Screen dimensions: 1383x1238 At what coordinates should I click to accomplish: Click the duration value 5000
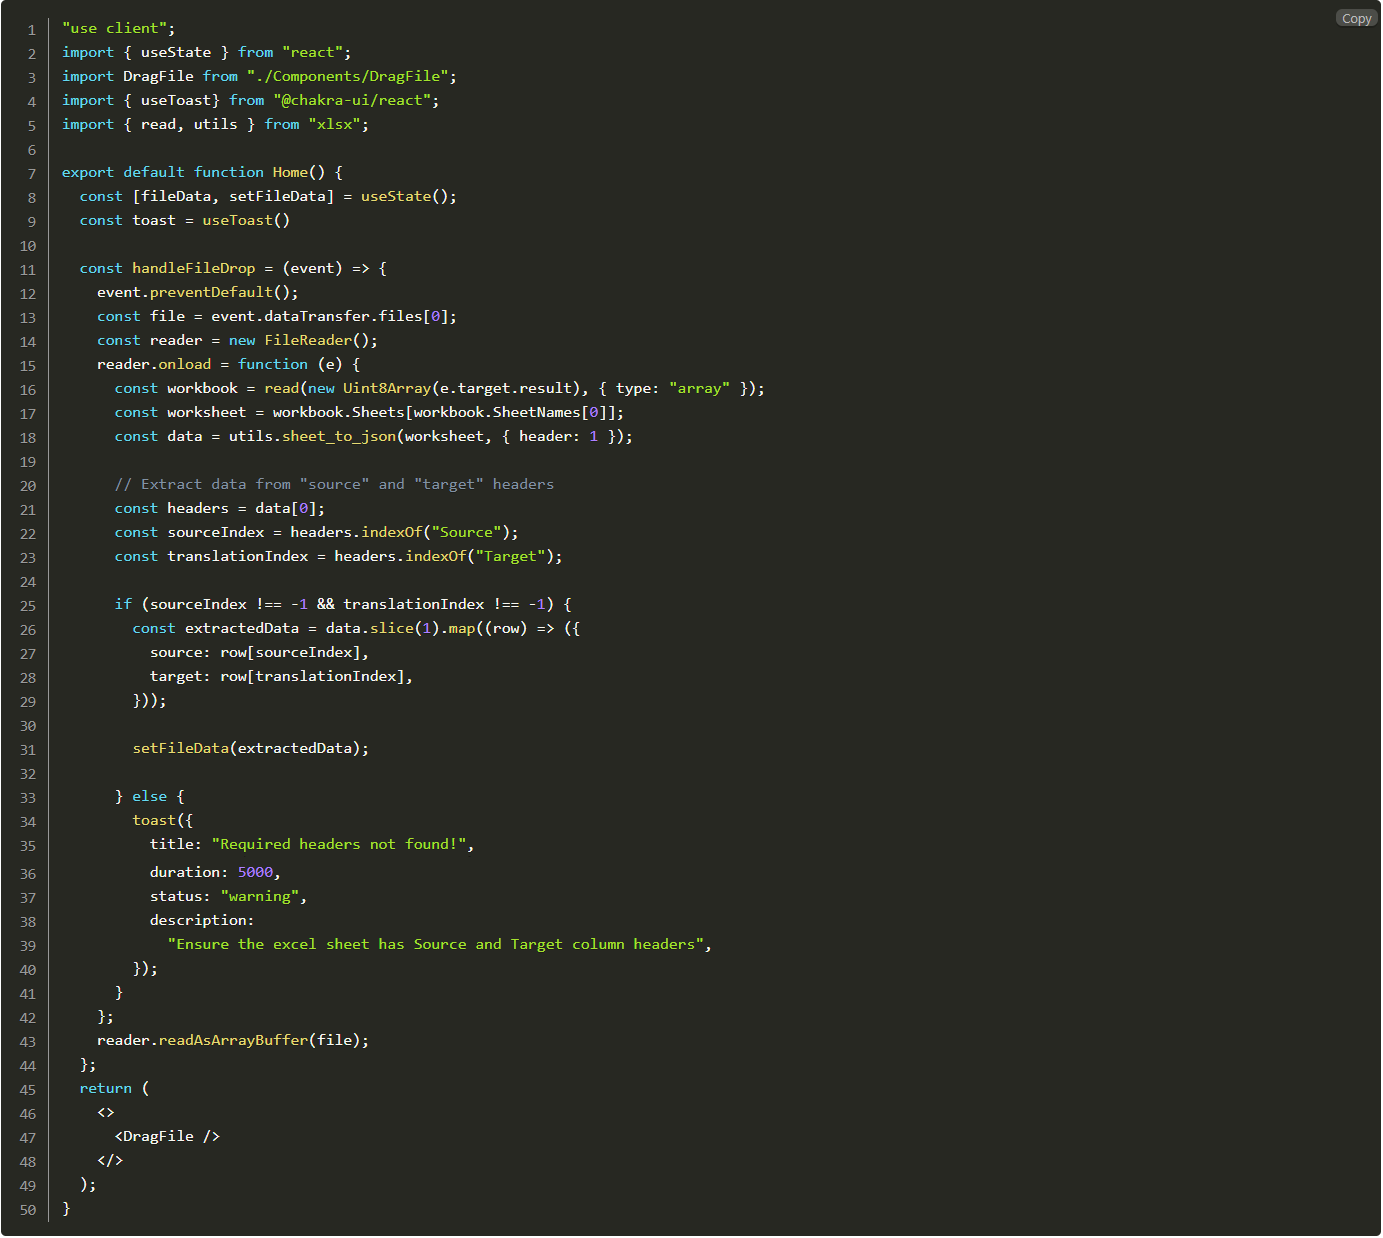pos(256,872)
